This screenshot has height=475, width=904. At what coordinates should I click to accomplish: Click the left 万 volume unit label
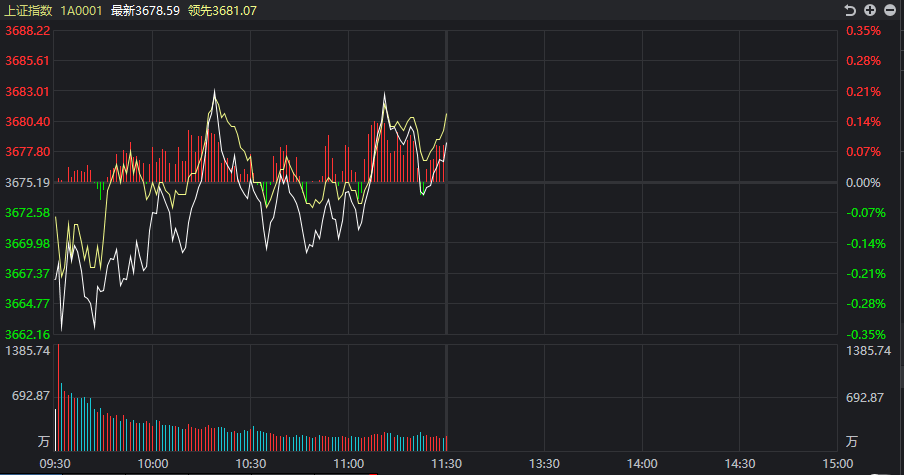[44, 442]
